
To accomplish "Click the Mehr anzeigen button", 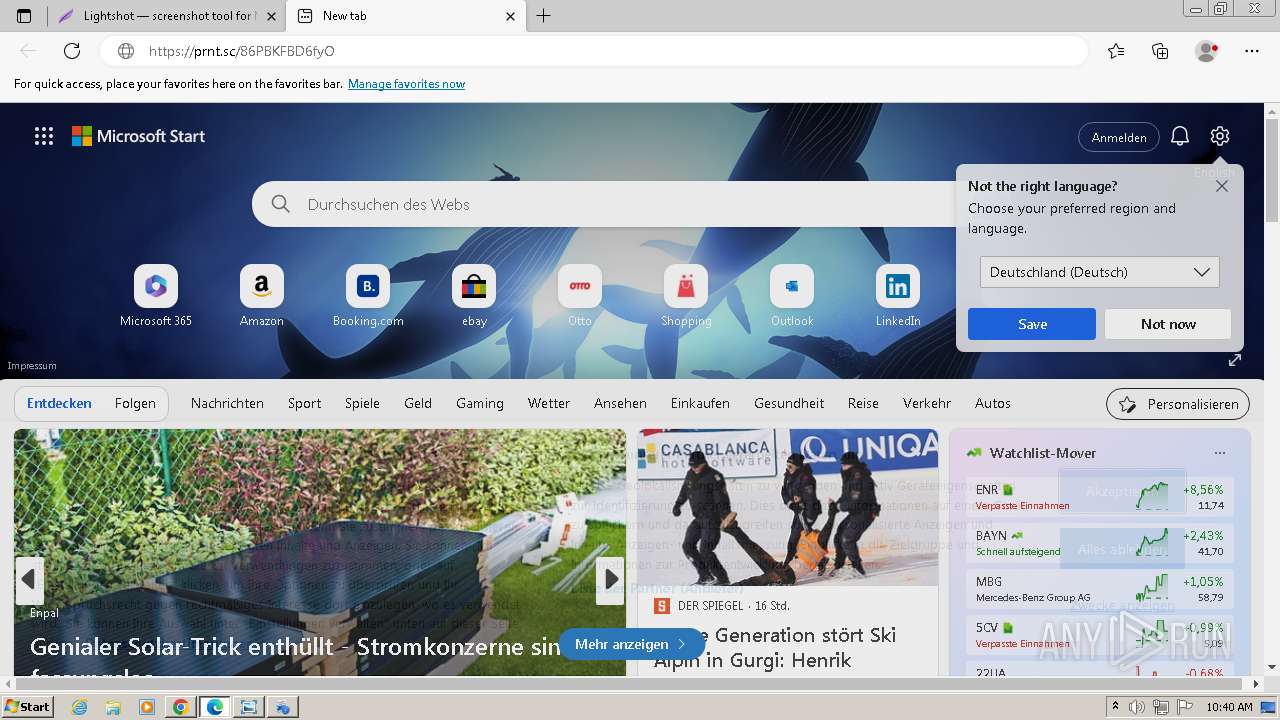I will 631,644.
